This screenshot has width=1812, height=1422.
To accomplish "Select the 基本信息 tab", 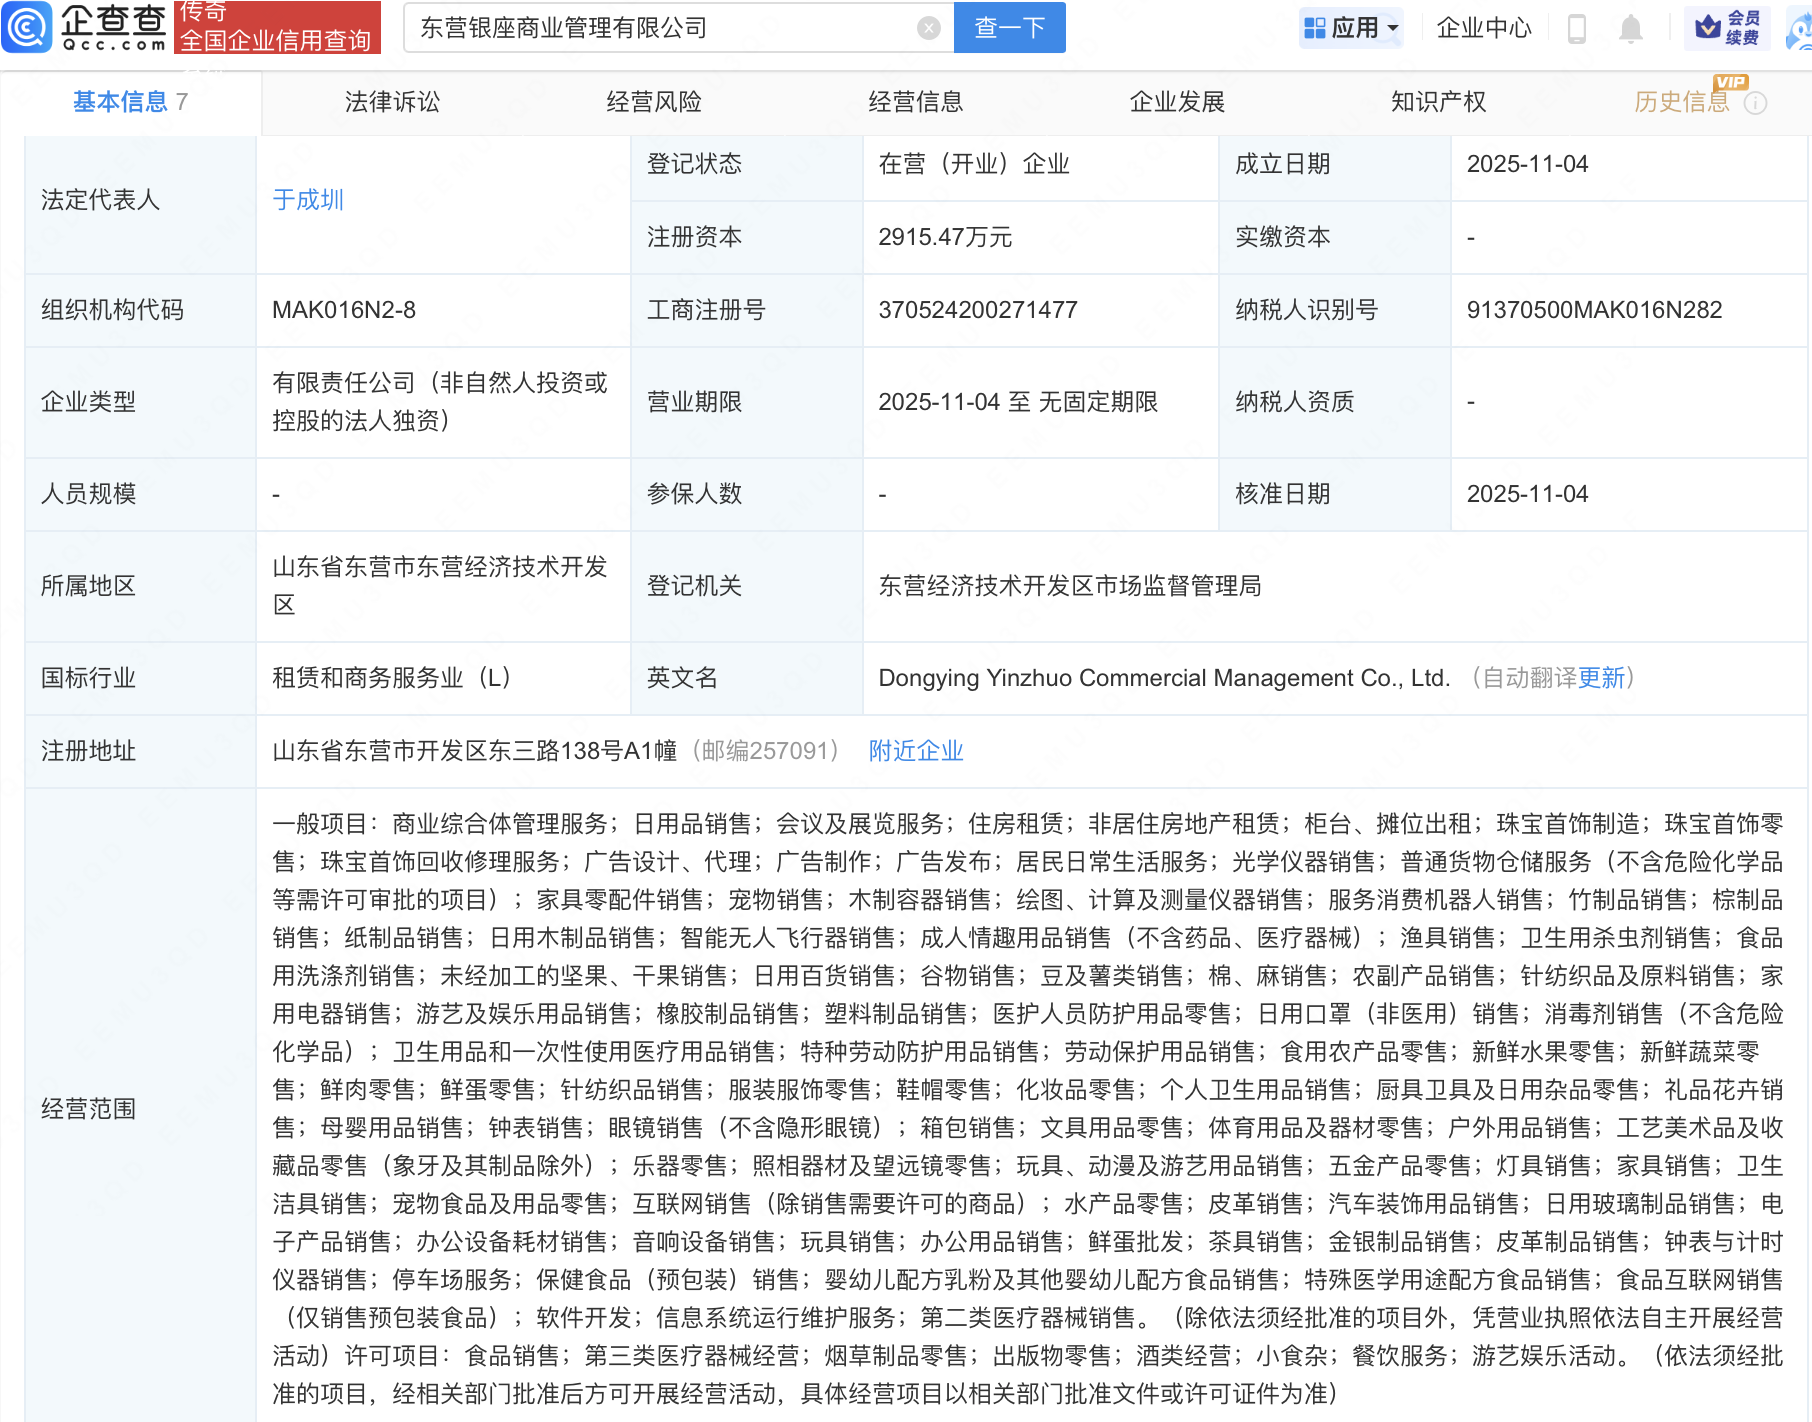I will coord(121,102).
